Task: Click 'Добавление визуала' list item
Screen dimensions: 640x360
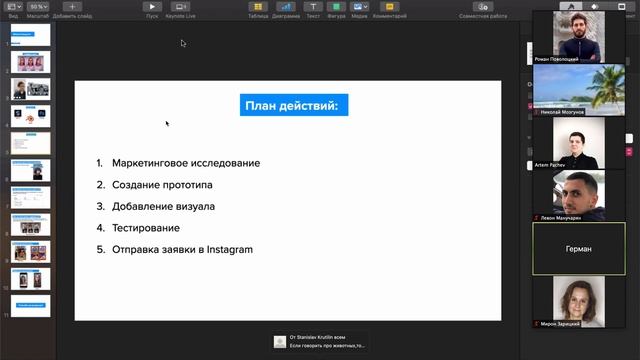Action: point(163,206)
